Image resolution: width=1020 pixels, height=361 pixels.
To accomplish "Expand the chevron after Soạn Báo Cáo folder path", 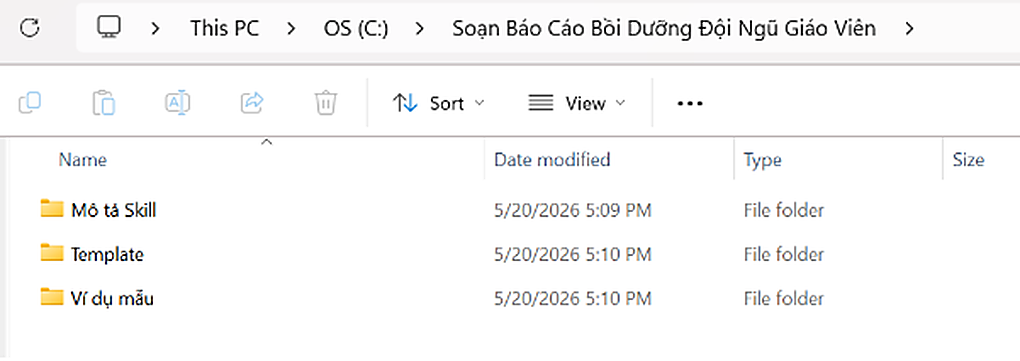I will click(909, 29).
